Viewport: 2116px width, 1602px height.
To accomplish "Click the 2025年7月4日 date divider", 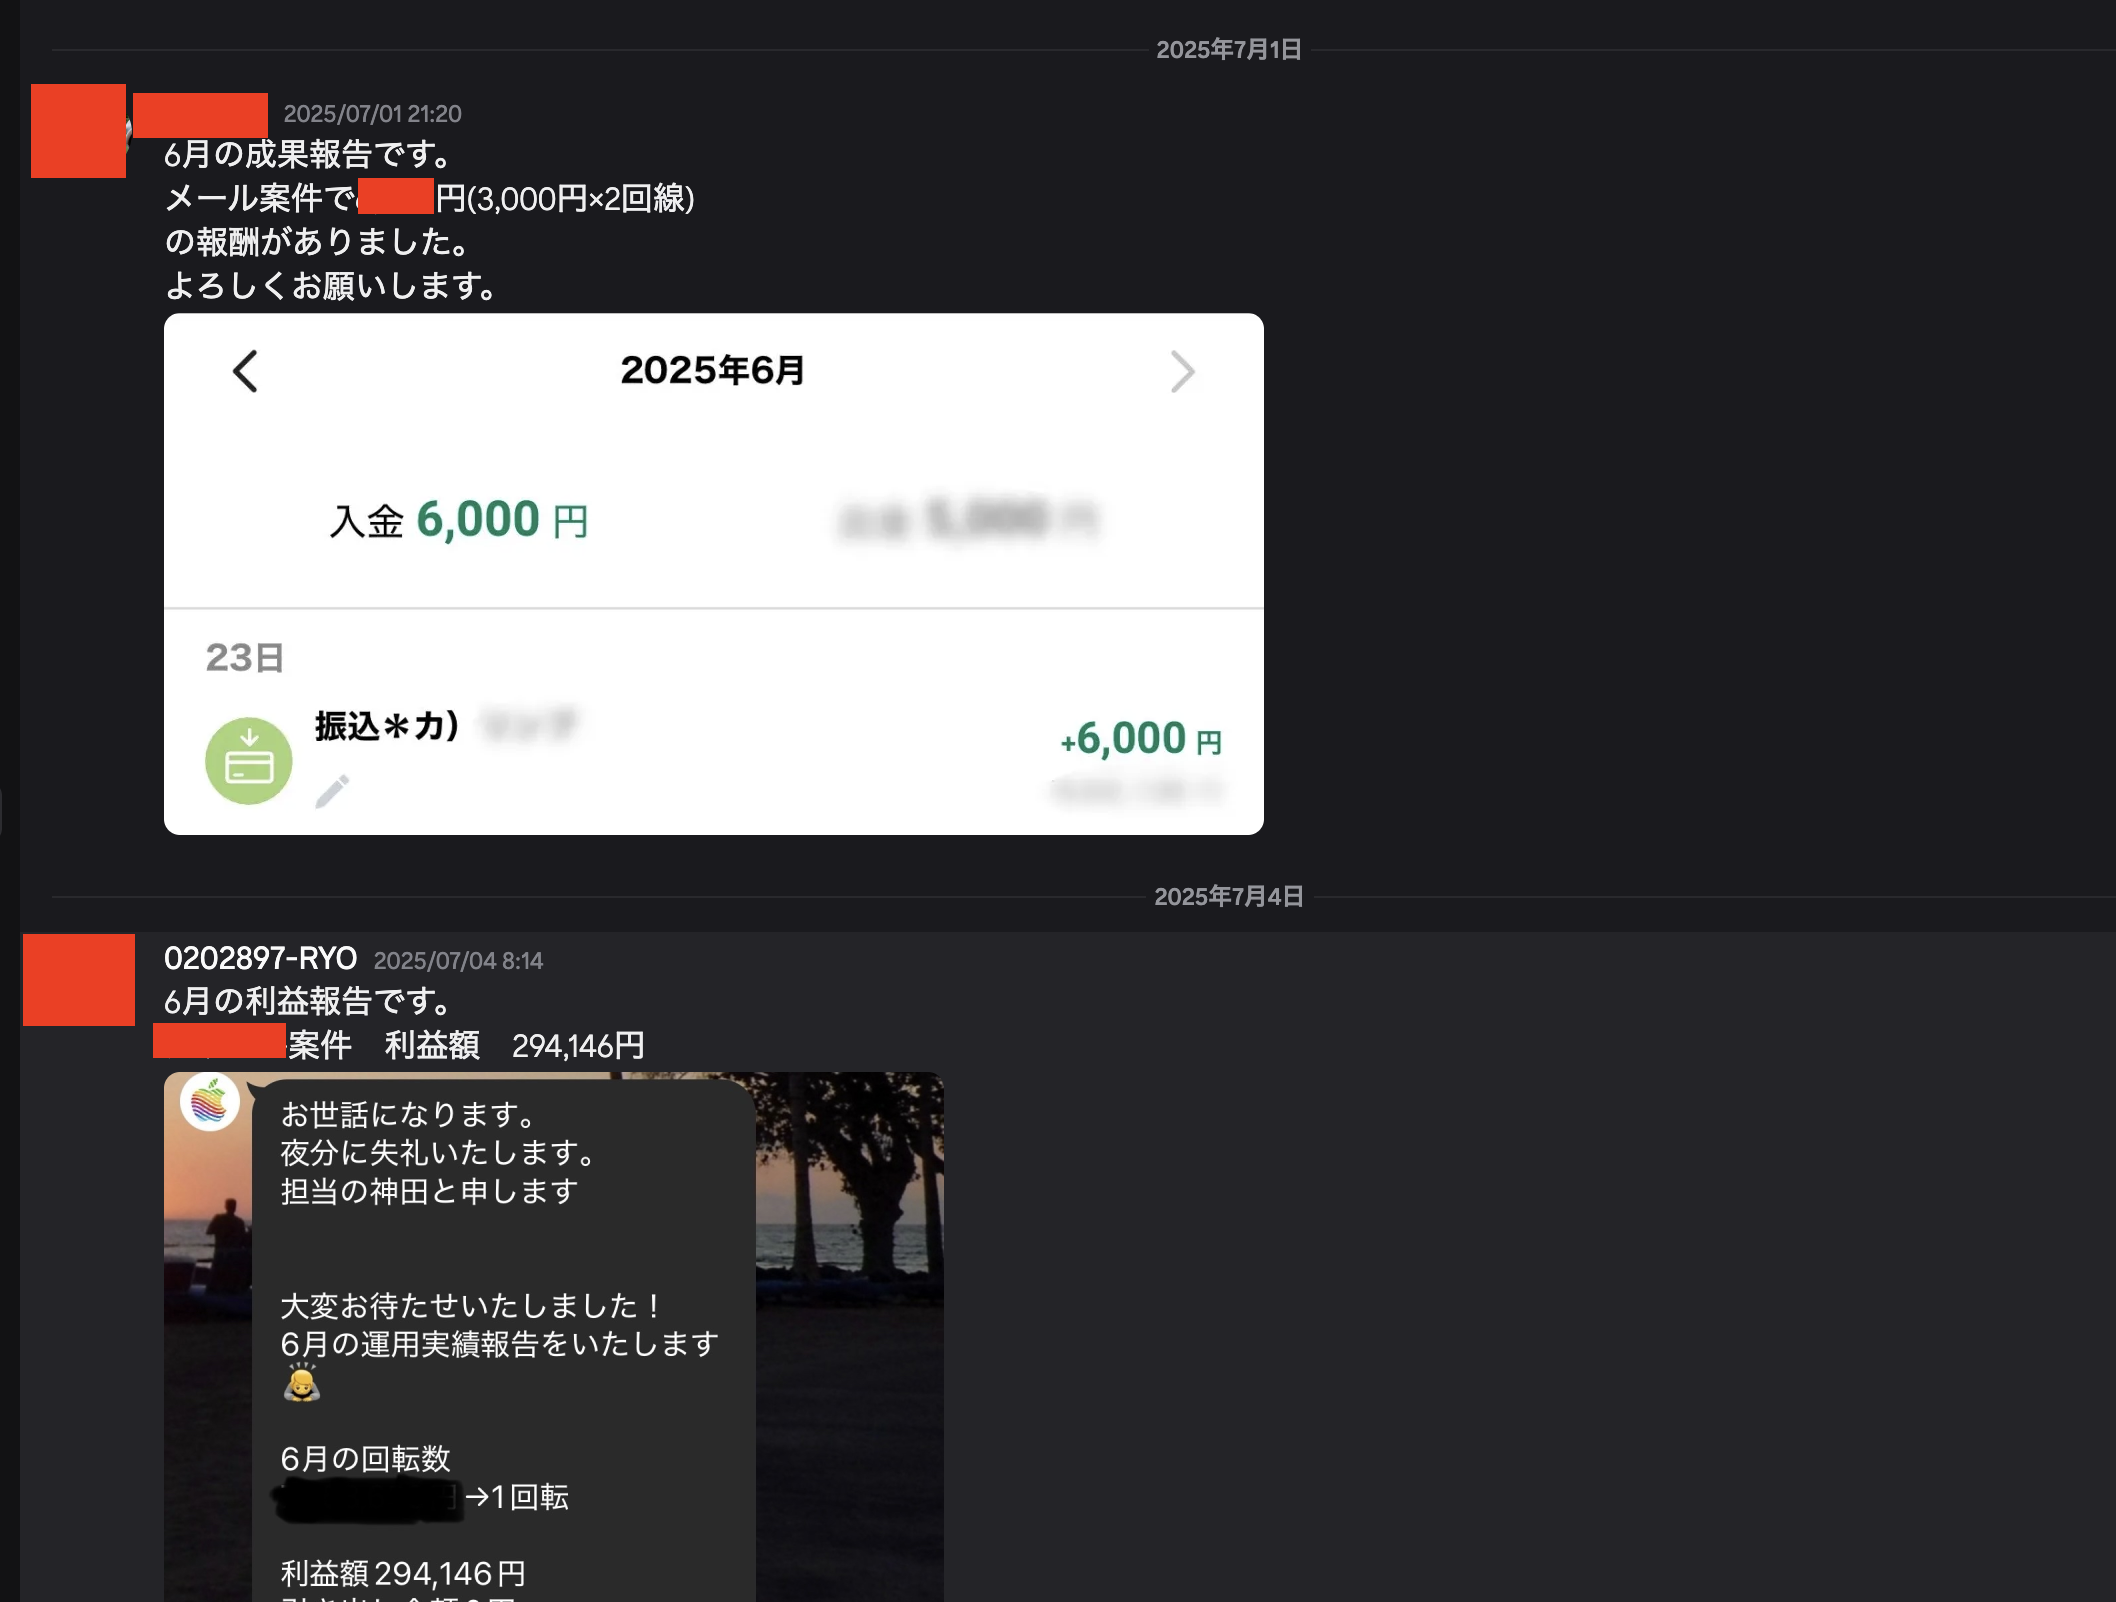I will pyautogui.click(x=1228, y=897).
